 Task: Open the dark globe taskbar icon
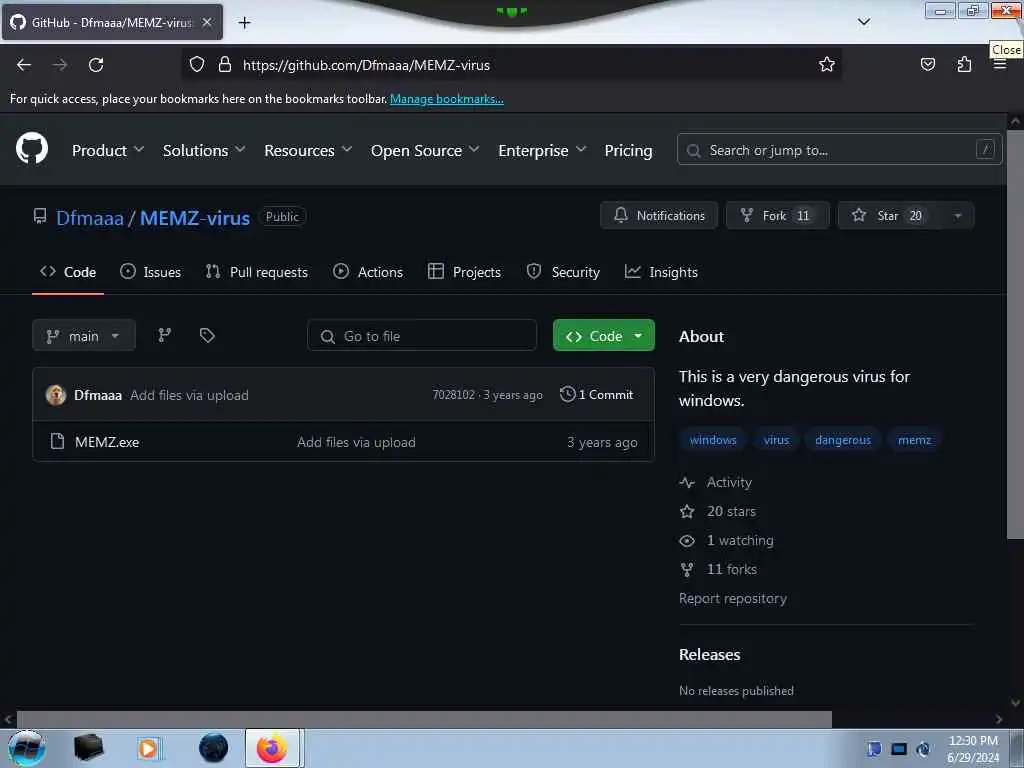[x=213, y=748]
